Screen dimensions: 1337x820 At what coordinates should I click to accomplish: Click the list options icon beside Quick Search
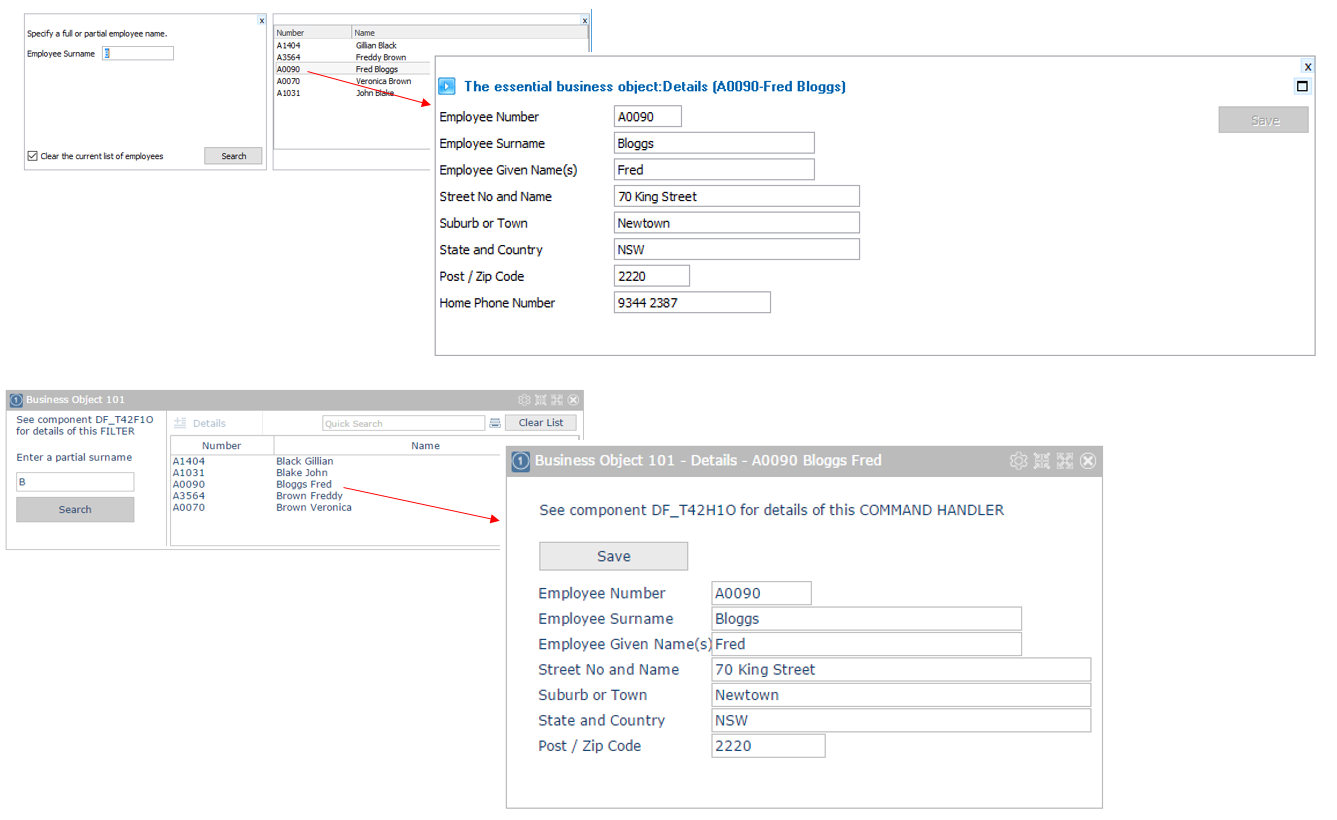(x=495, y=423)
